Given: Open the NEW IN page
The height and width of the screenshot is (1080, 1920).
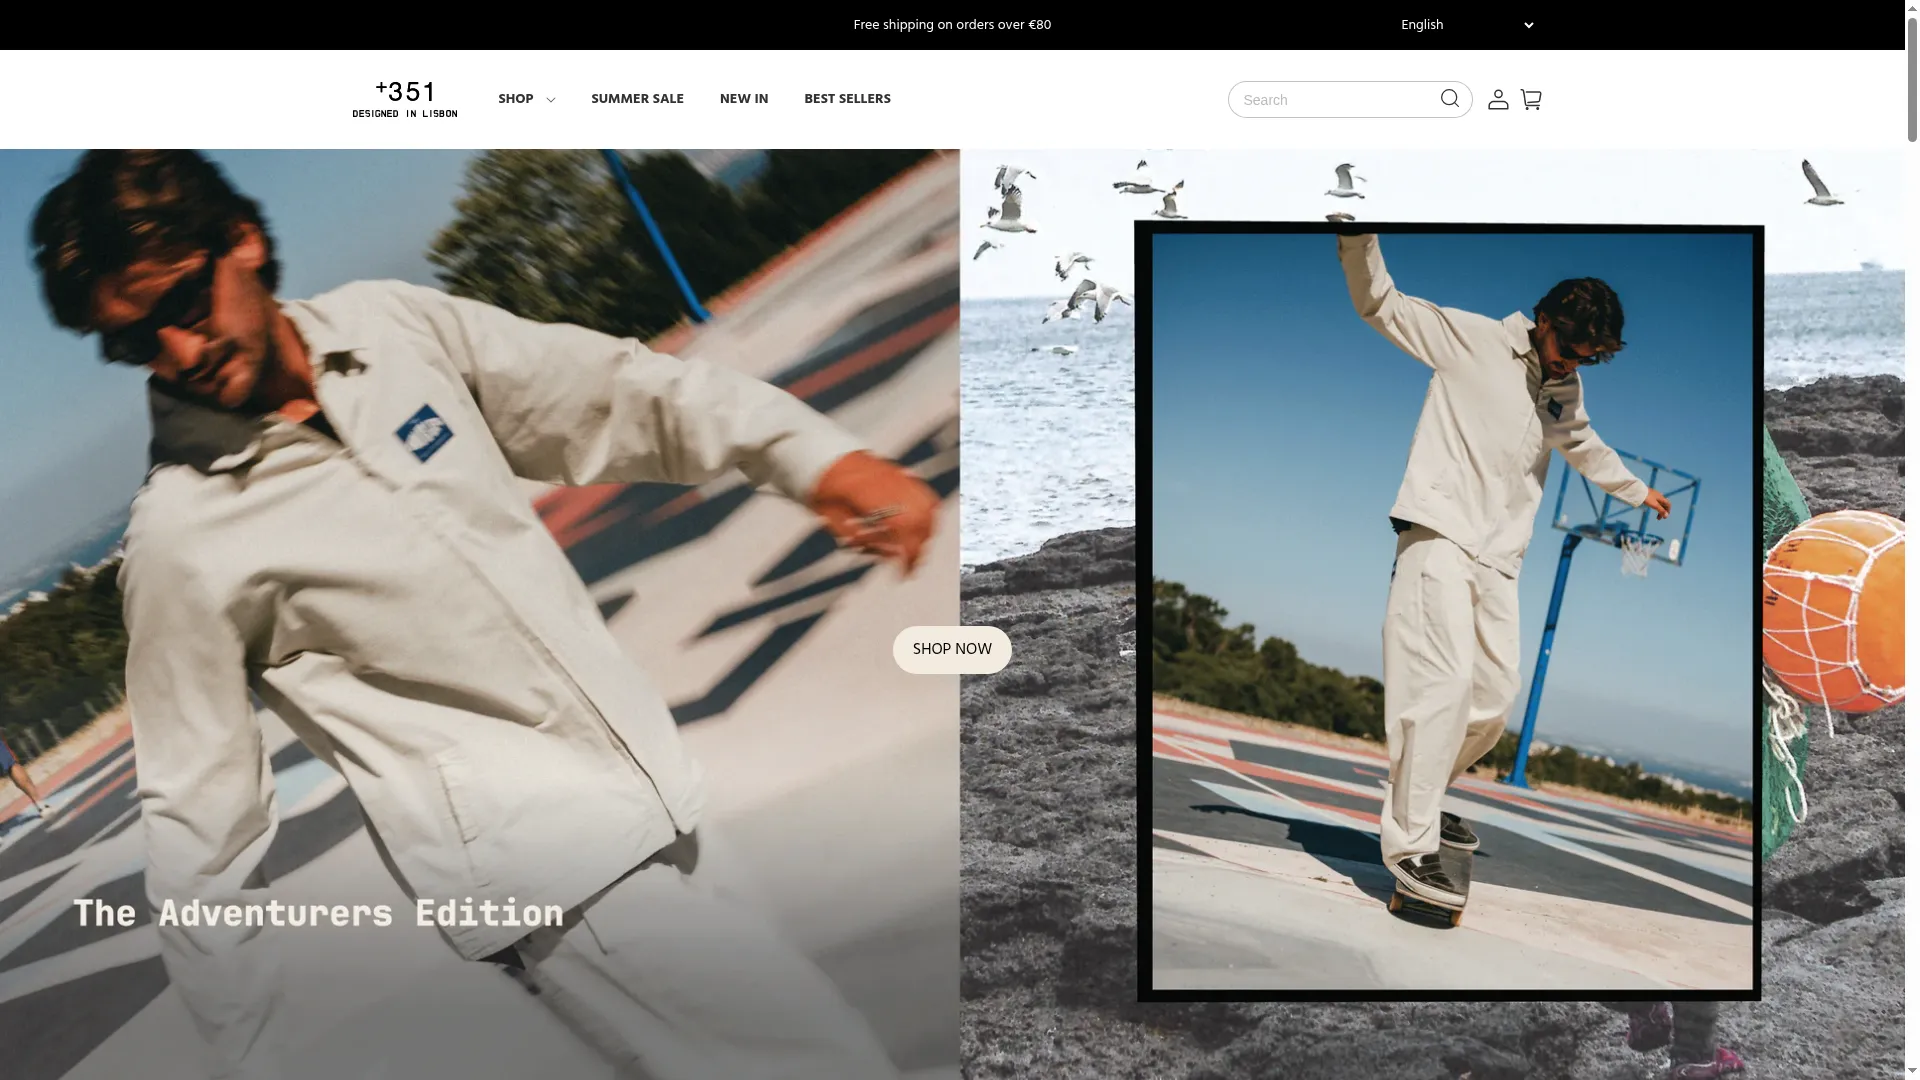Looking at the screenshot, I should pos(744,99).
